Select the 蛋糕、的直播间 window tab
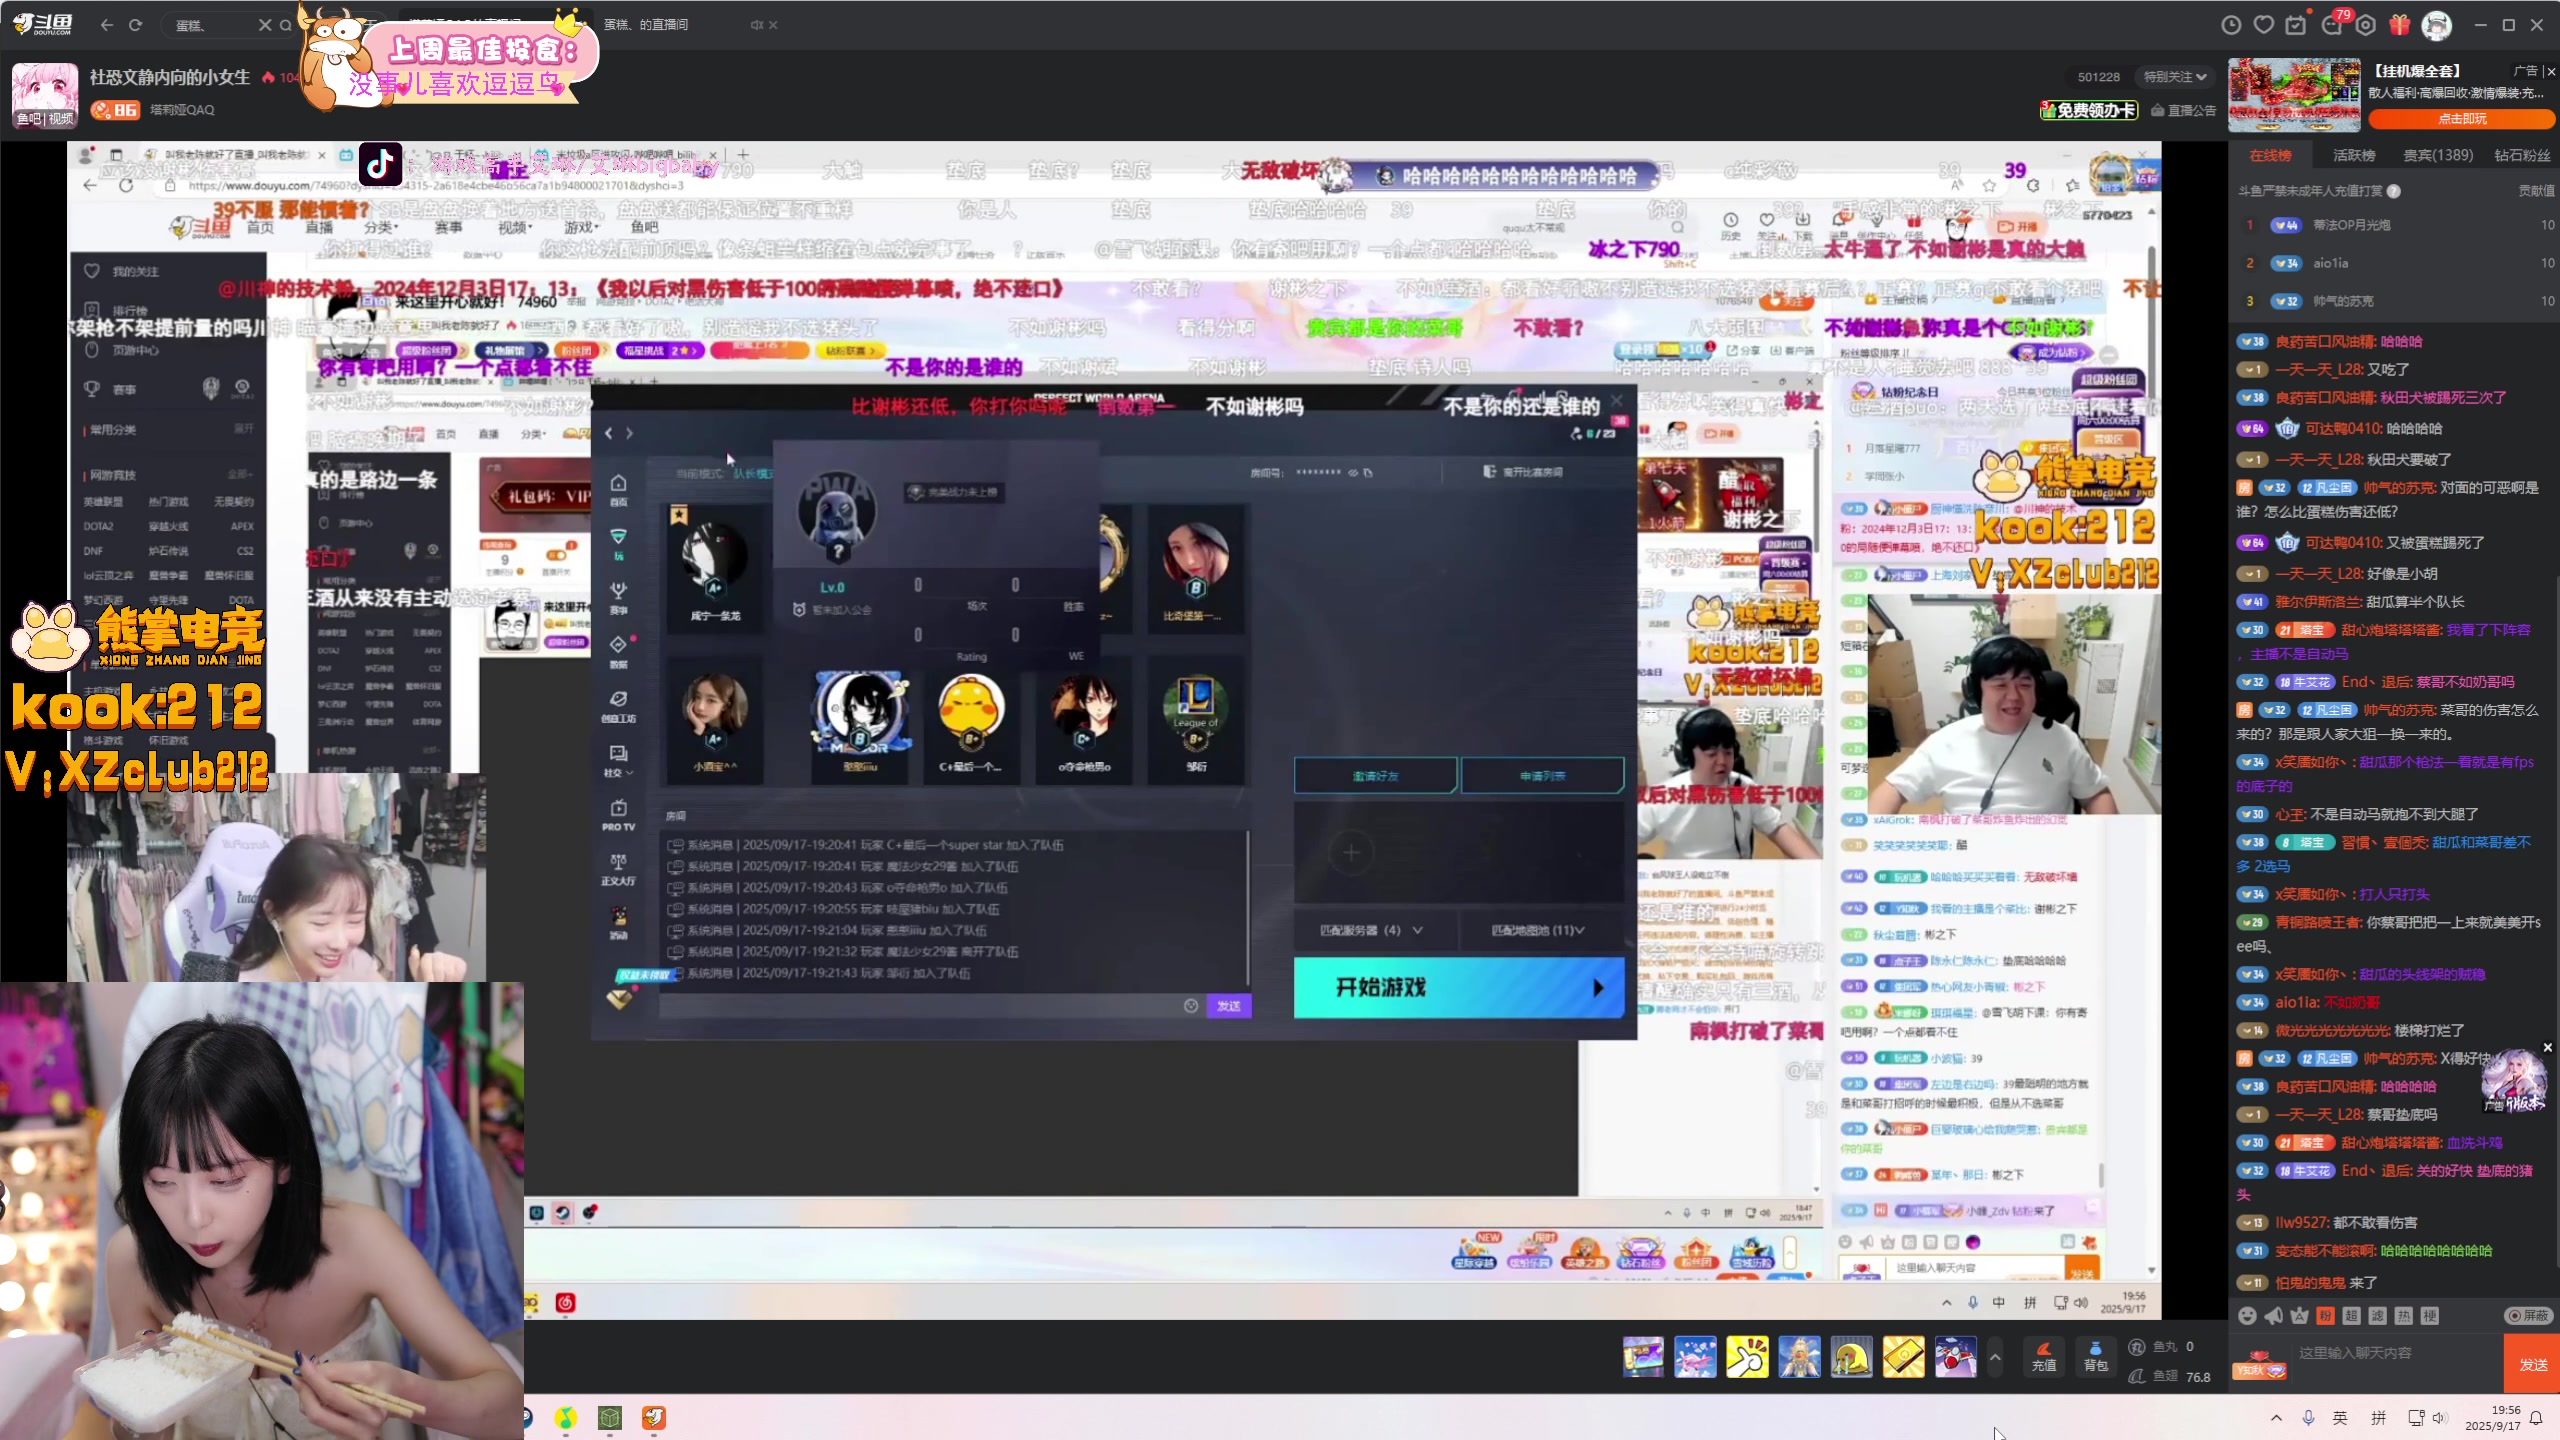 tap(646, 25)
